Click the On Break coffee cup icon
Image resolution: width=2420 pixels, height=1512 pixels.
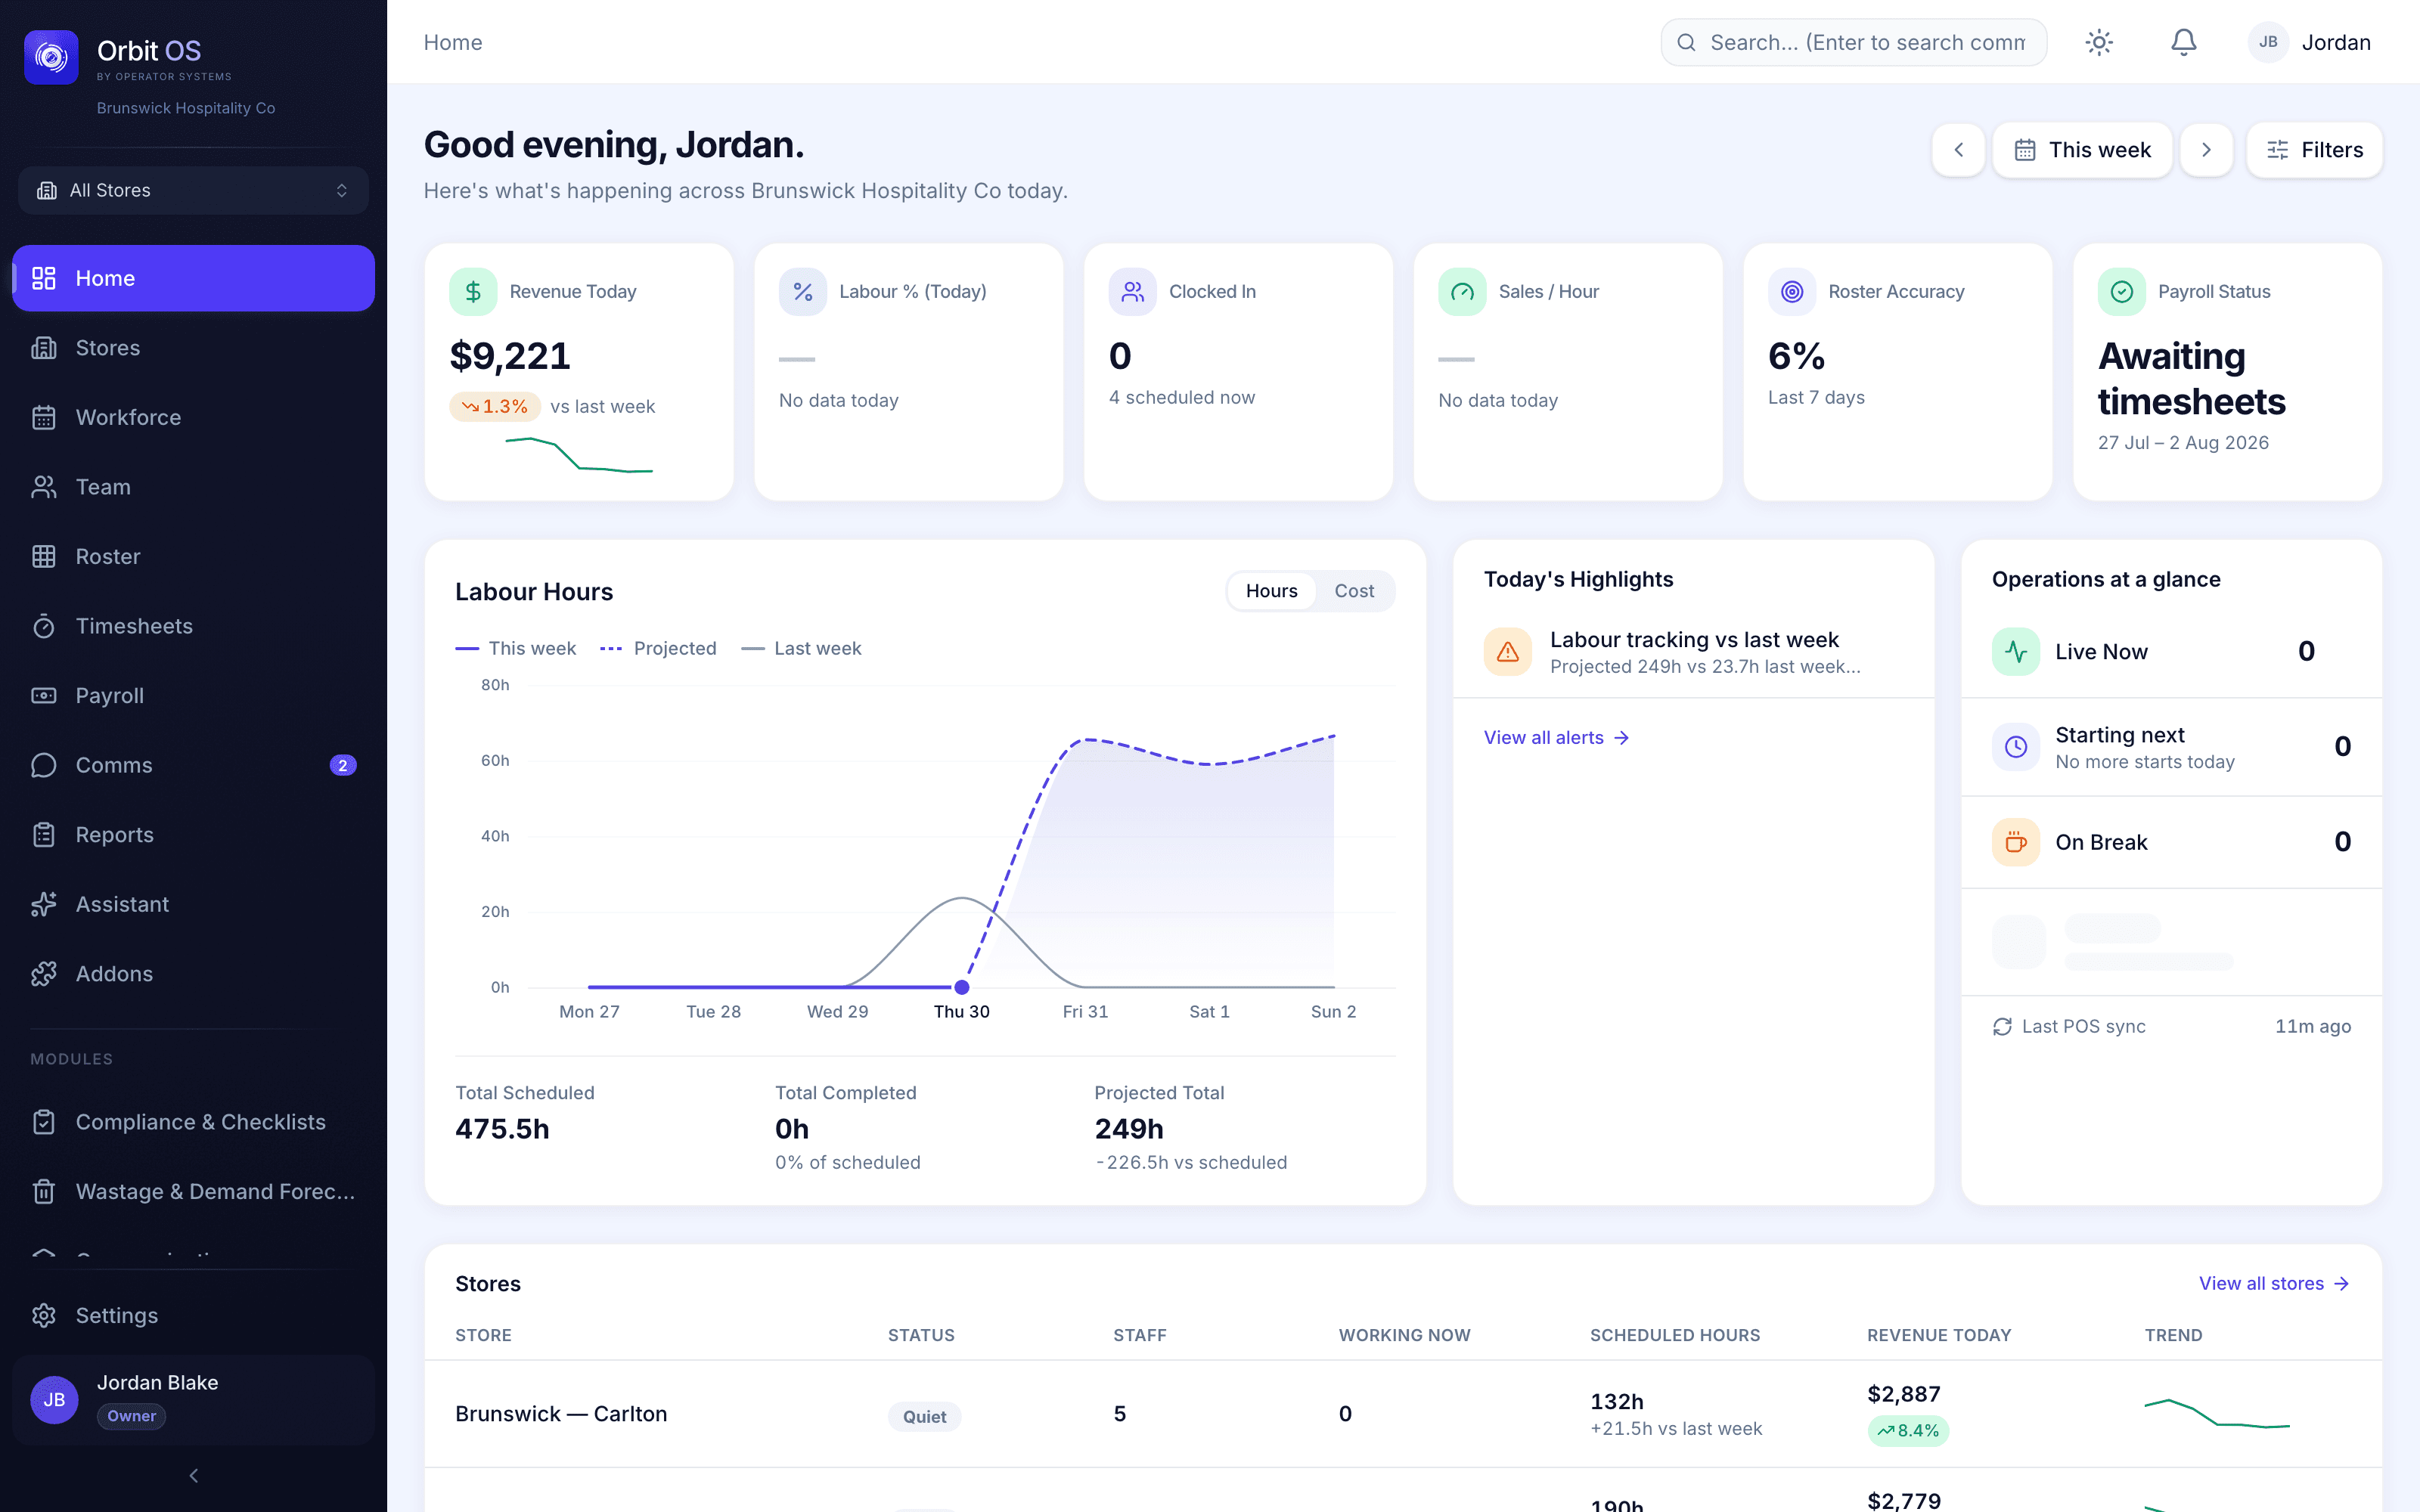[x=2016, y=842]
